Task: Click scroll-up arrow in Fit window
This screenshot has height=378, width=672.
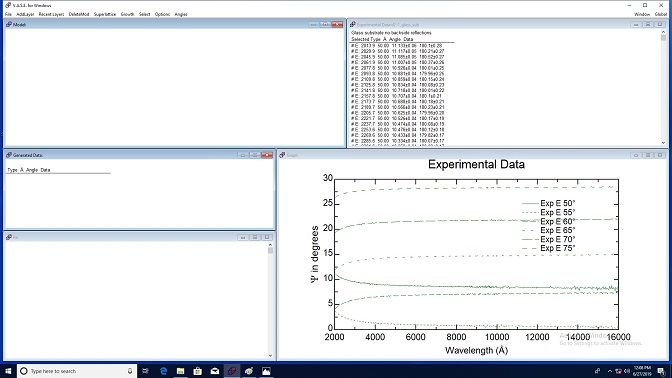Action: (270, 245)
